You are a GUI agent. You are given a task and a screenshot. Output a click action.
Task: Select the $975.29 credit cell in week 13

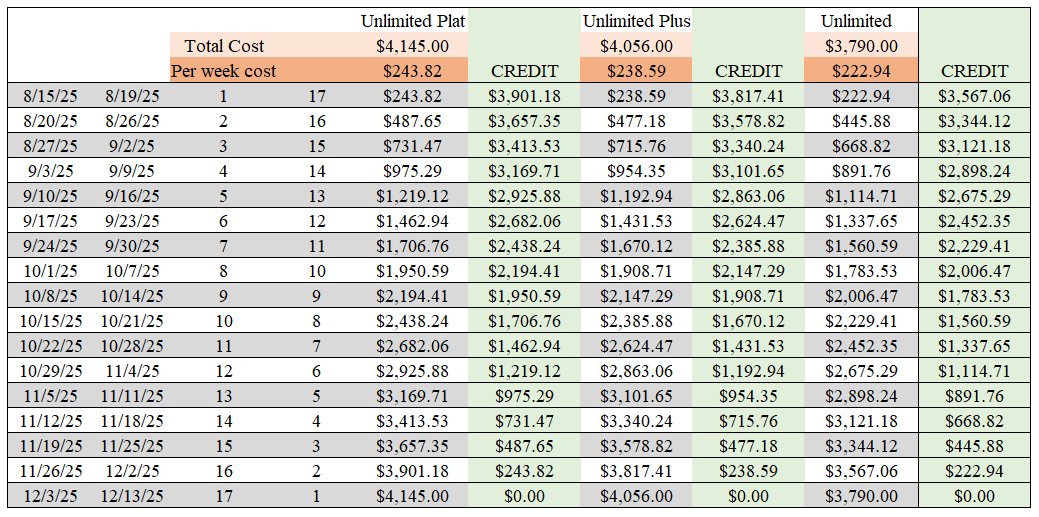pyautogui.click(x=524, y=396)
